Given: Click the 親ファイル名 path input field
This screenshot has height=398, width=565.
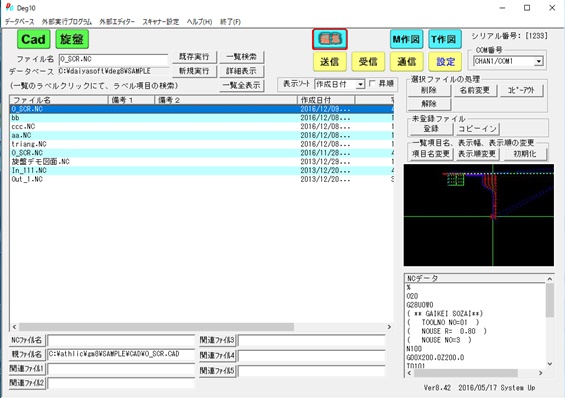Looking at the screenshot, I should point(121,354).
